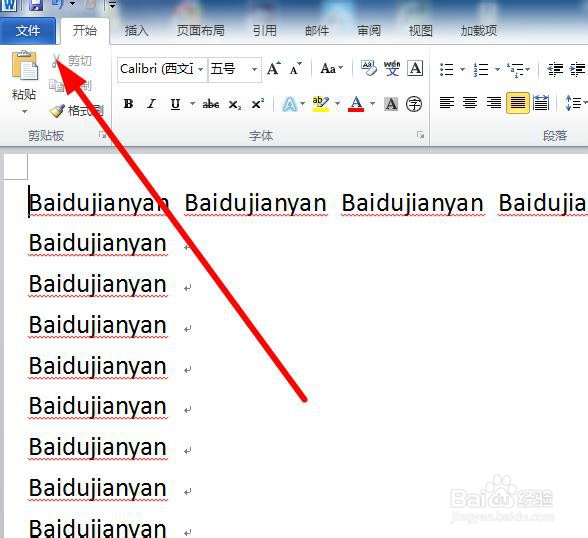588x538 pixels.
Task: Toggle bold formatting B
Action: click(x=128, y=103)
